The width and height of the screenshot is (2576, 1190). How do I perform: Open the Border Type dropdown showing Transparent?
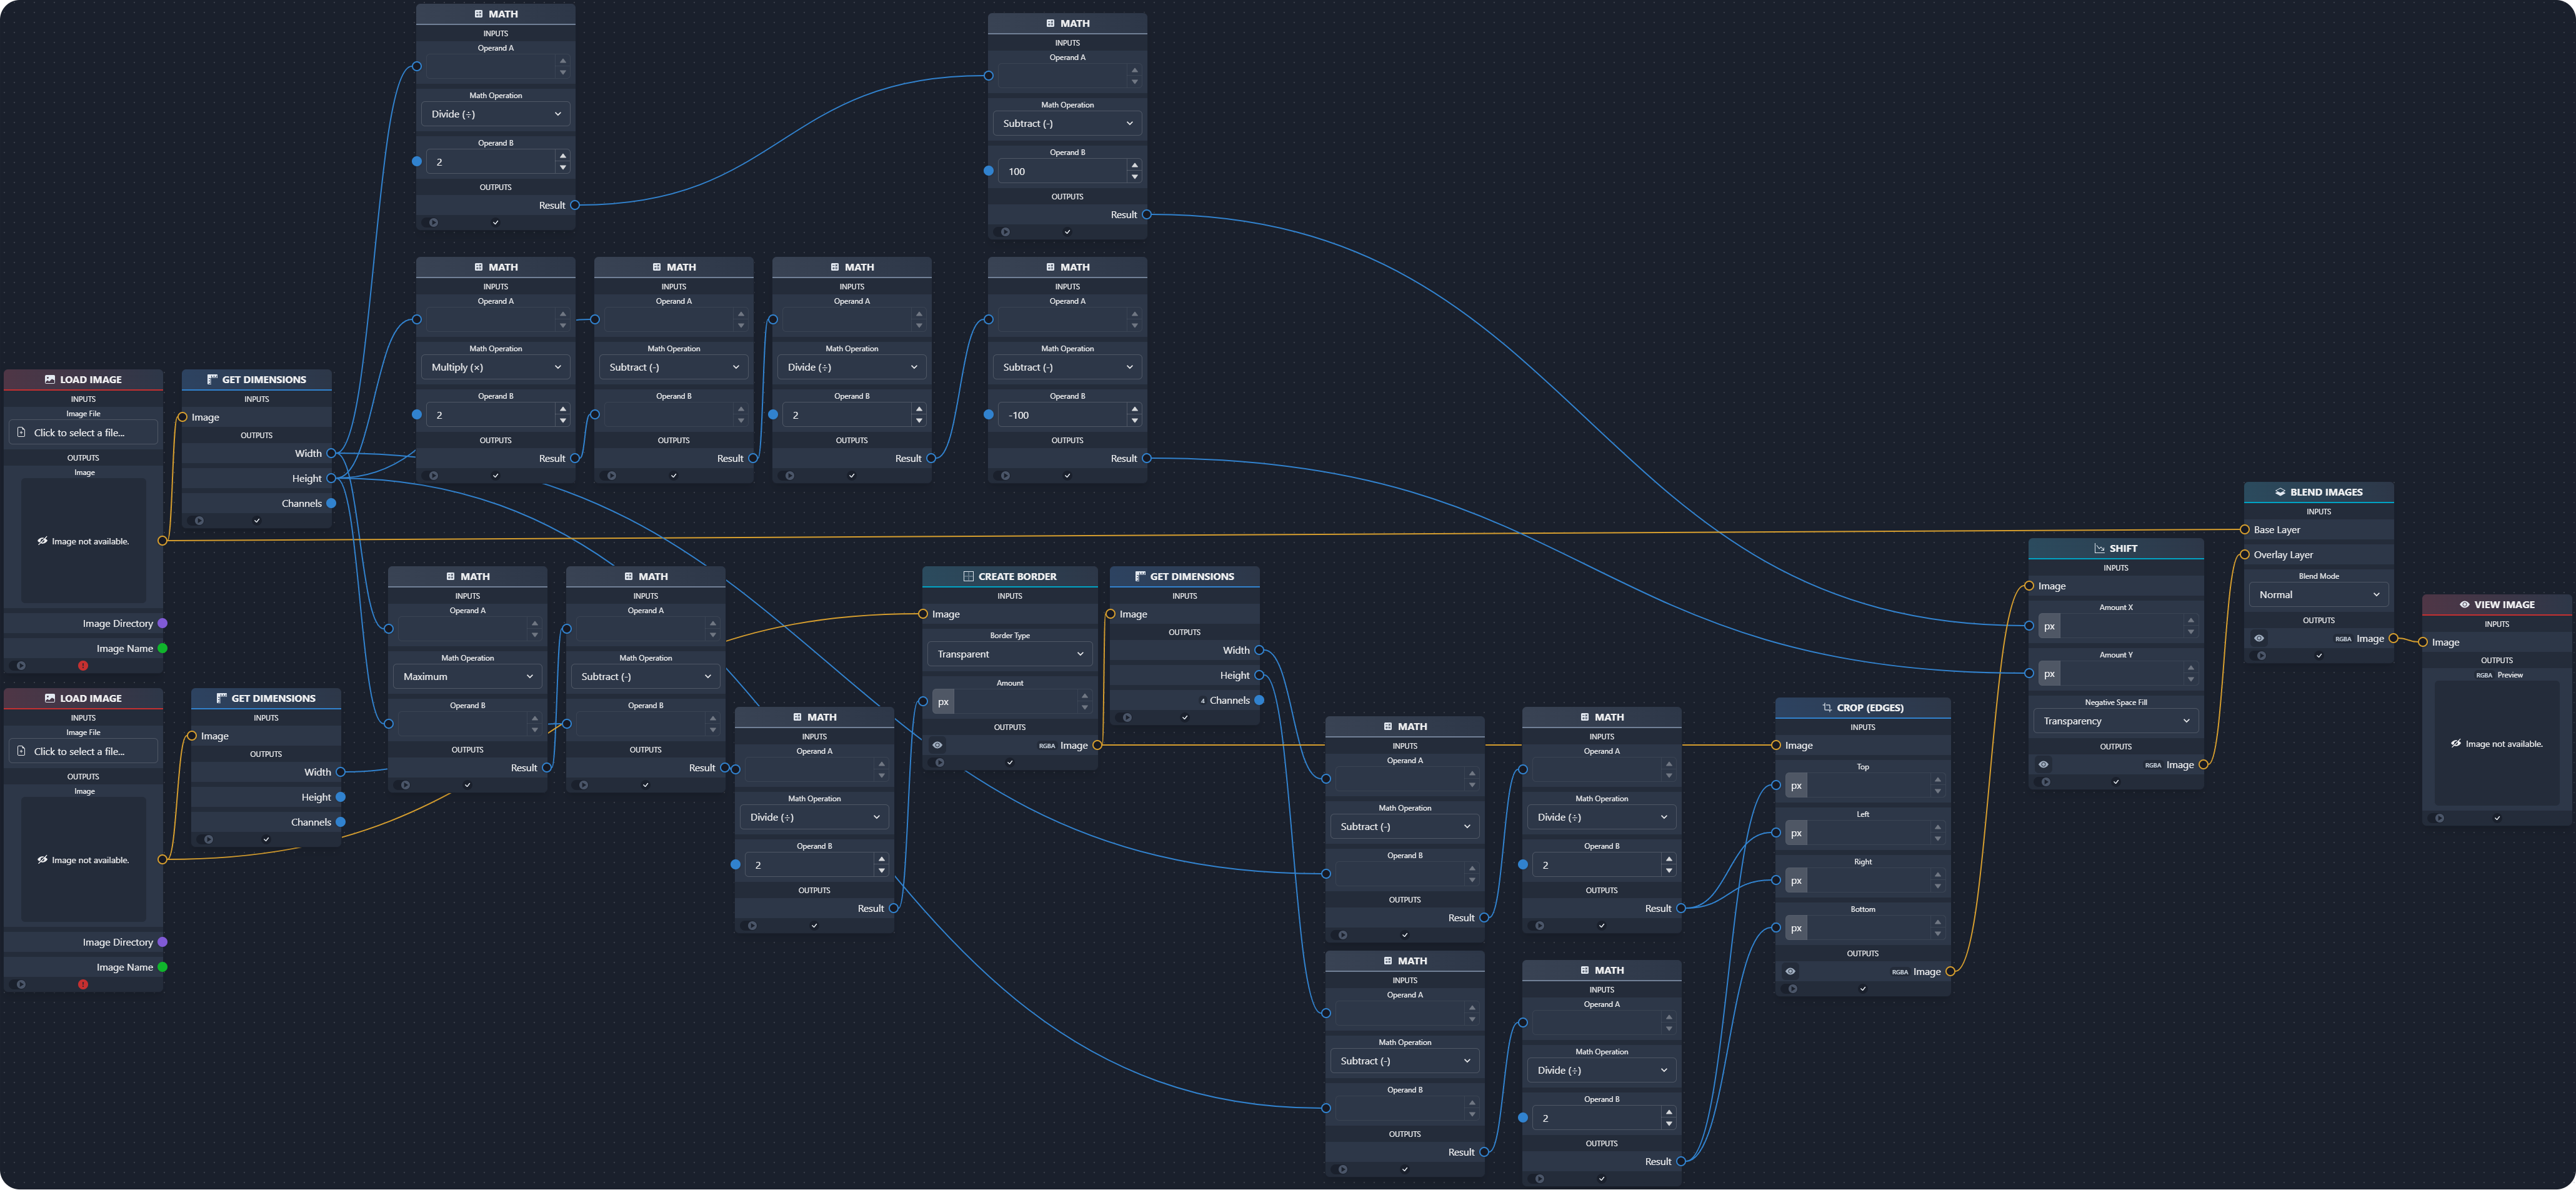pos(1009,654)
